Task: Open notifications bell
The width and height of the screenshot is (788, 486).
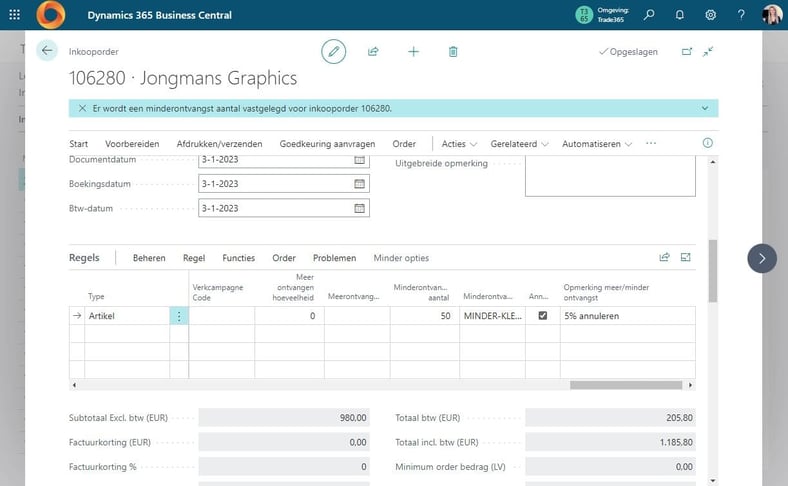Action: [x=679, y=15]
